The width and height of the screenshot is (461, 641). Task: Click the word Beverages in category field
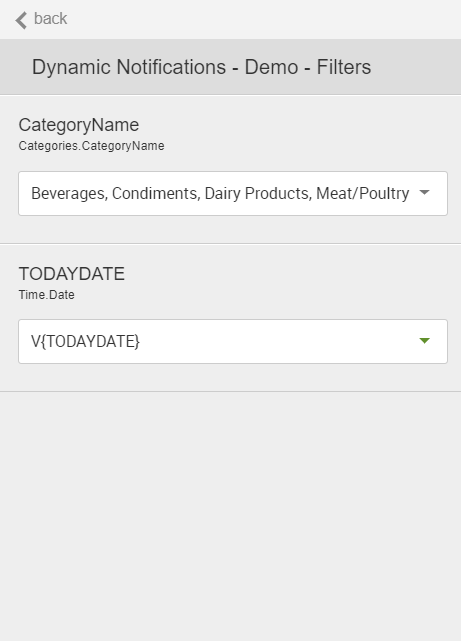click(x=70, y=193)
